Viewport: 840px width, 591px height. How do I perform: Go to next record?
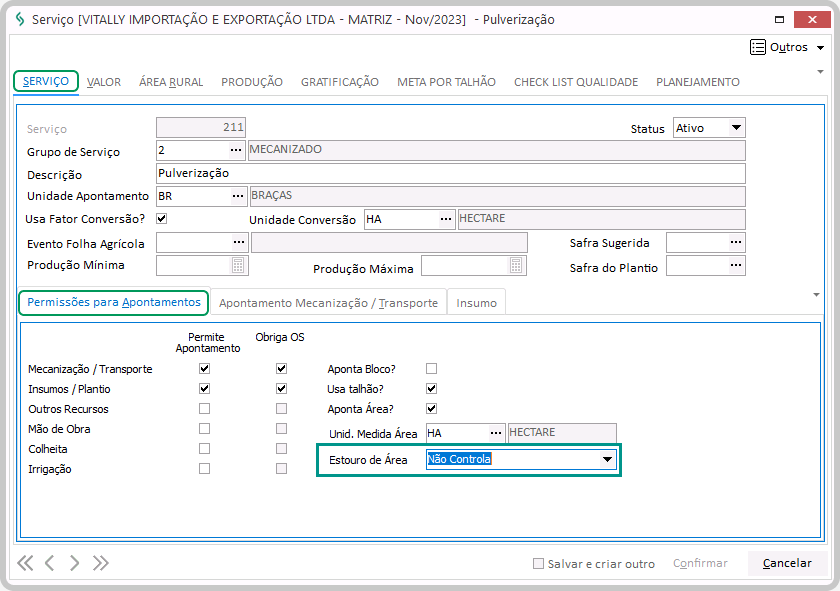coord(74,563)
